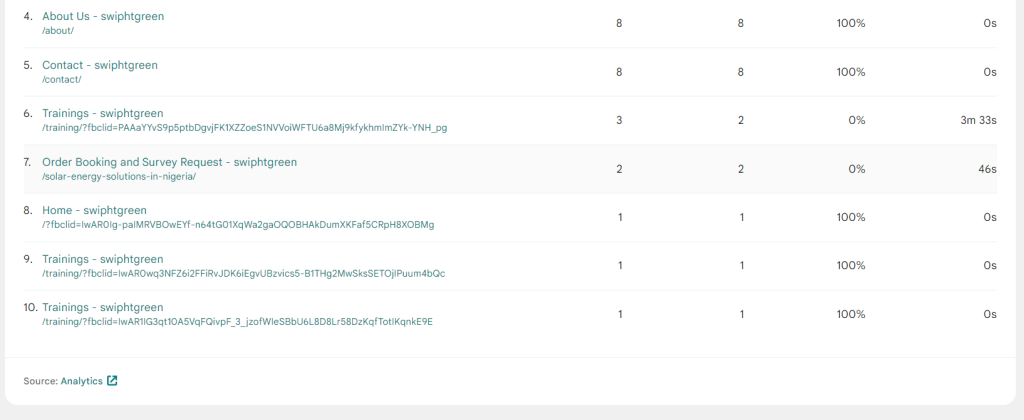
Task: Click the Contact - swiphtgreen page title
Action: pyautogui.click(x=99, y=65)
